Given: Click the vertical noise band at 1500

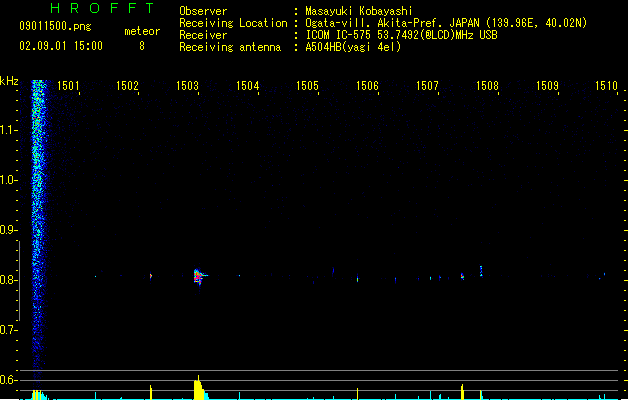Looking at the screenshot, I should pyautogui.click(x=39, y=233).
